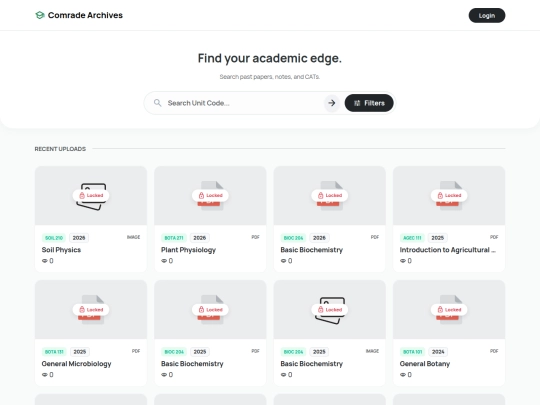Select the SOIL 210 unit code tag
The height and width of the screenshot is (405, 540).
click(54, 238)
